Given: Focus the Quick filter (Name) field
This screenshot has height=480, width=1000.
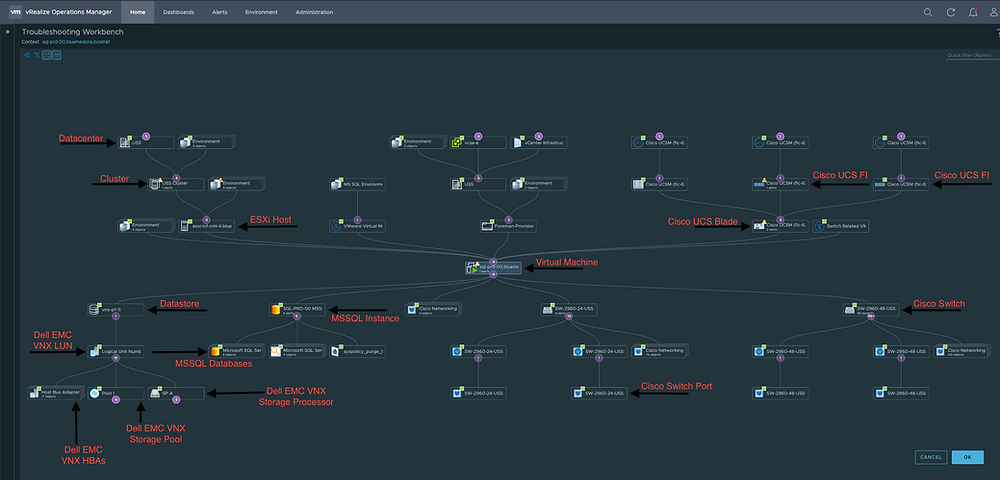Looking at the screenshot, I should pos(972,55).
